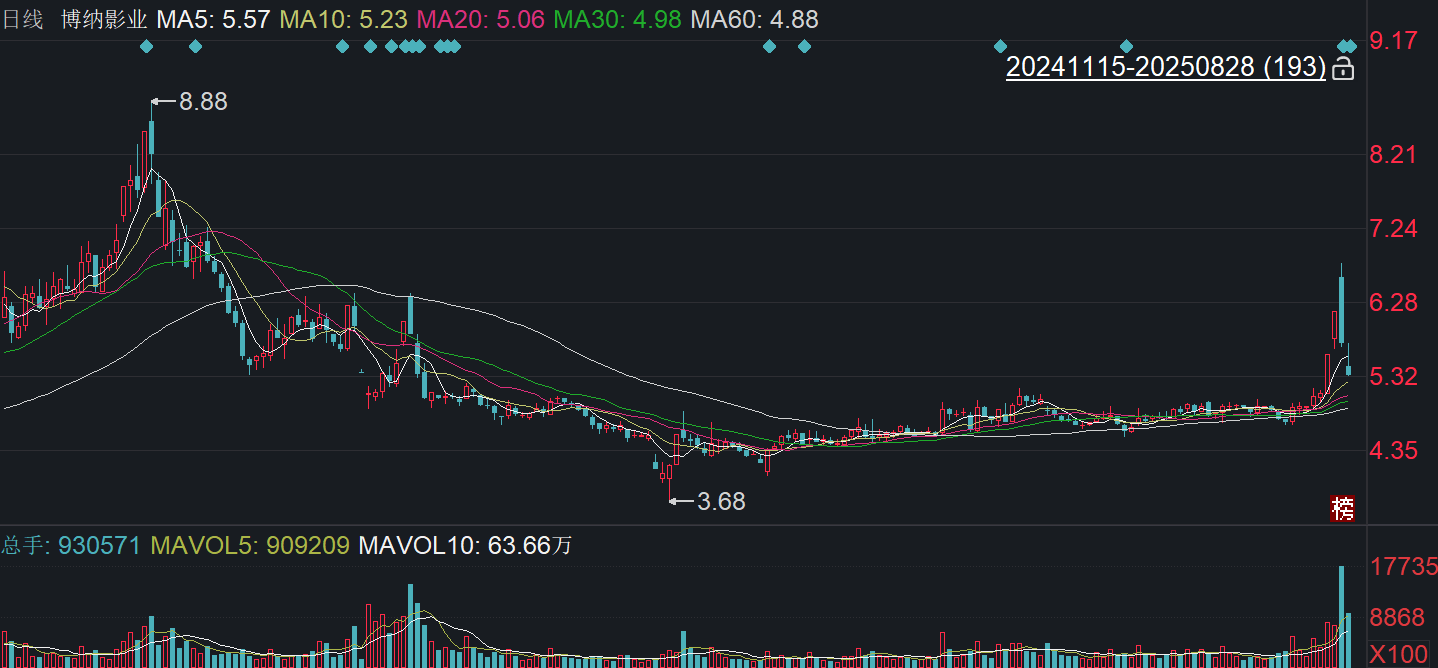This screenshot has height=668, width=1438.
Task: Open the date range 20241115-20250828 link
Action: point(1166,67)
